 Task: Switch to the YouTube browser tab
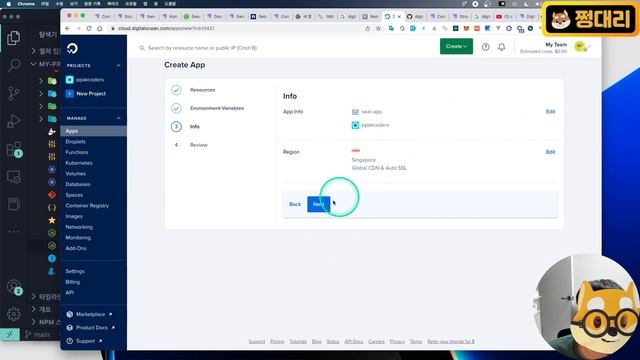(x=504, y=16)
